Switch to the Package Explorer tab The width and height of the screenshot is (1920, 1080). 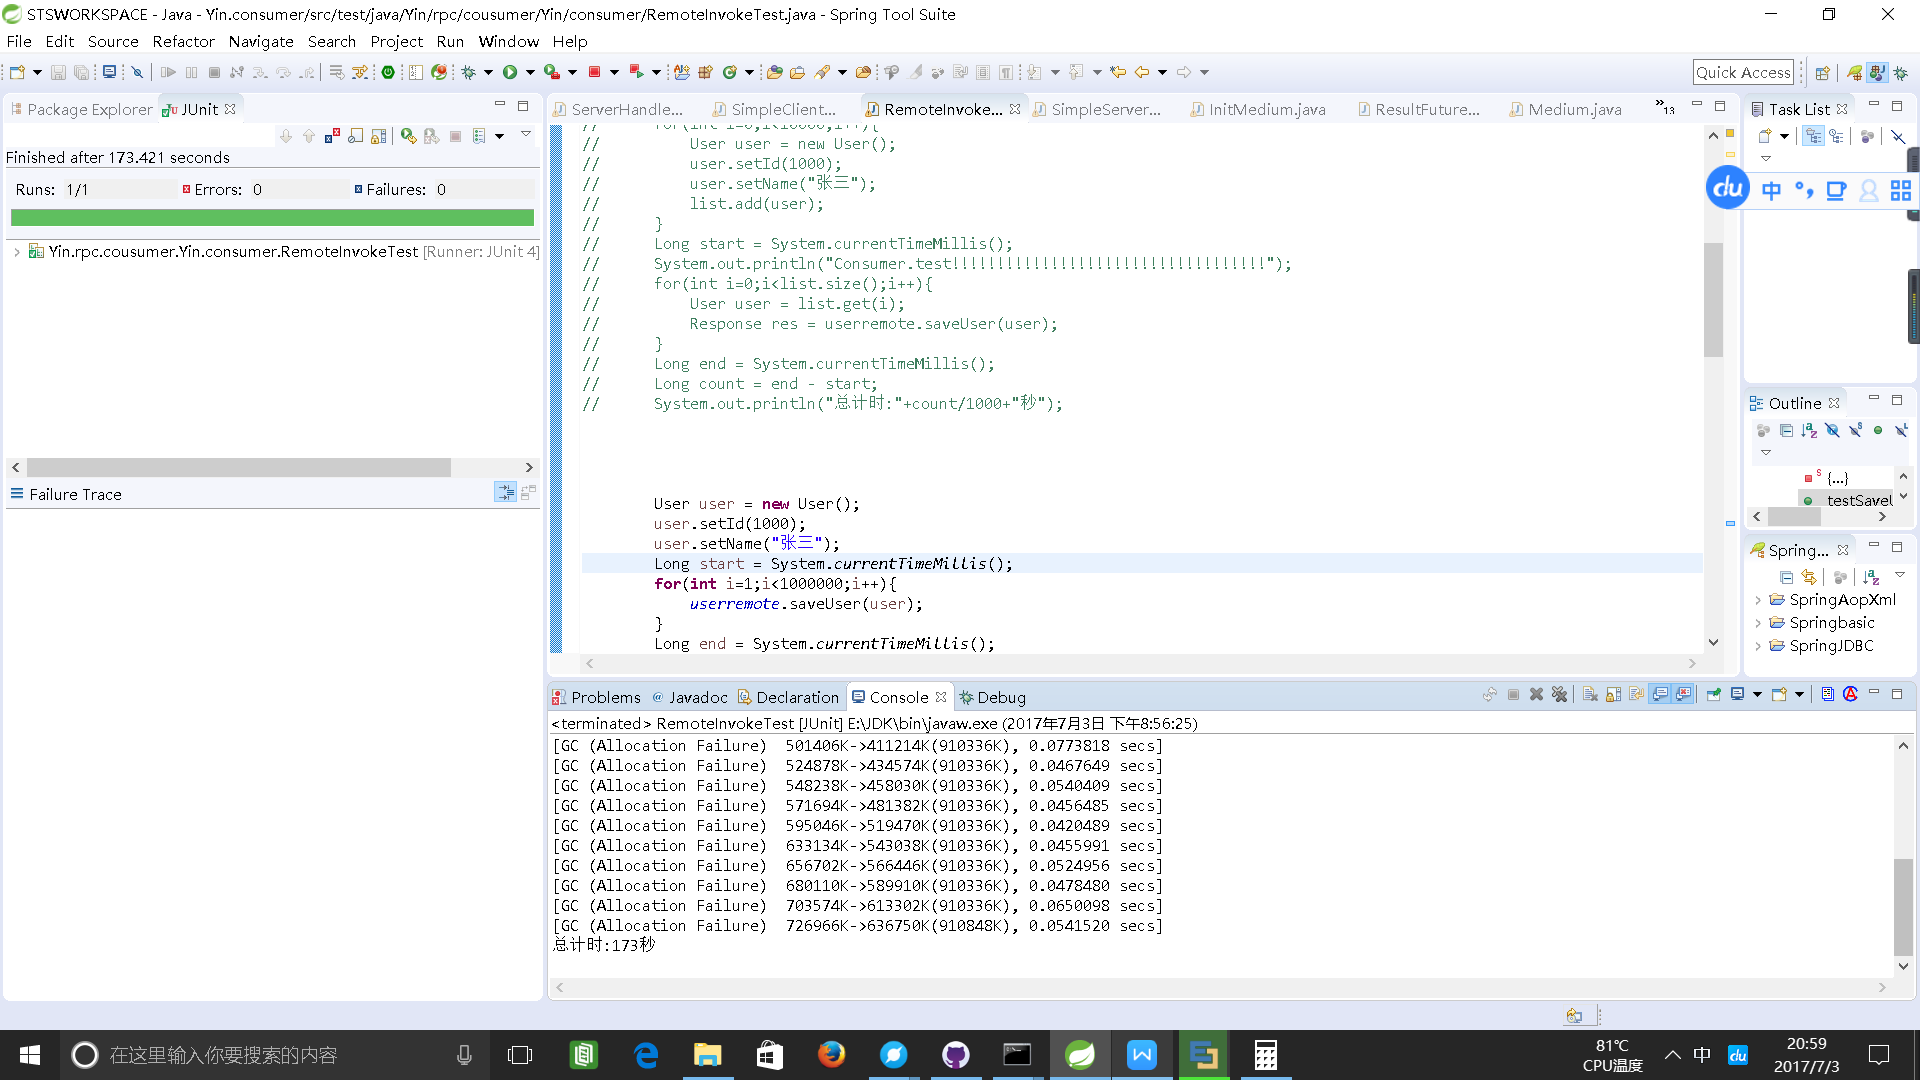click(82, 109)
